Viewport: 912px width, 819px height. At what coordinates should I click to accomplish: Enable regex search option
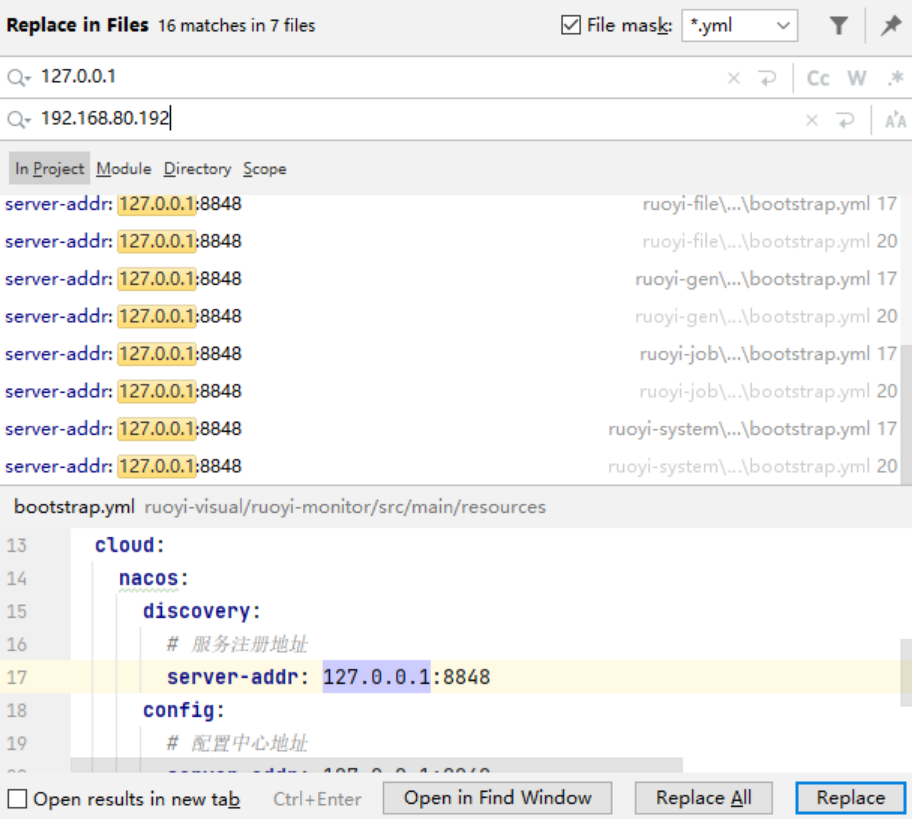coord(894,78)
